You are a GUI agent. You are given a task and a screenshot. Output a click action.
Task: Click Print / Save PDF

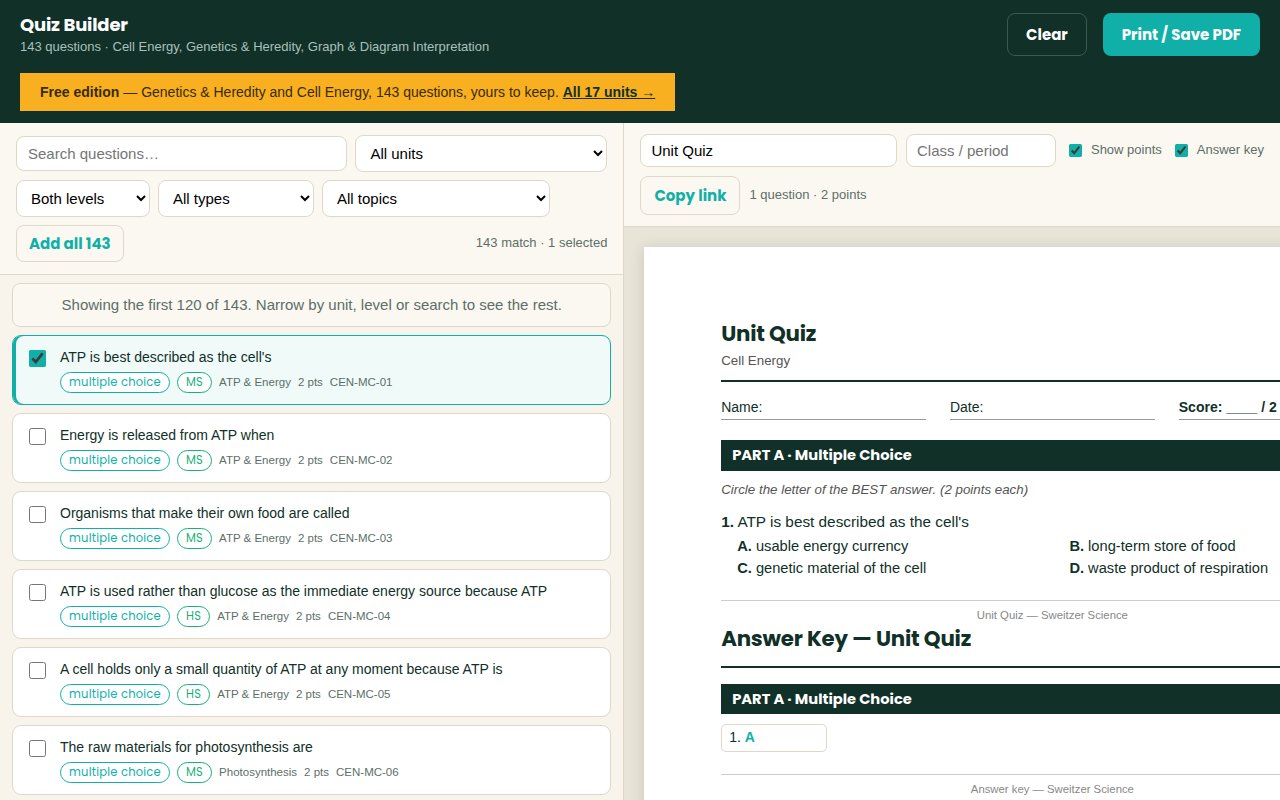[1181, 34]
